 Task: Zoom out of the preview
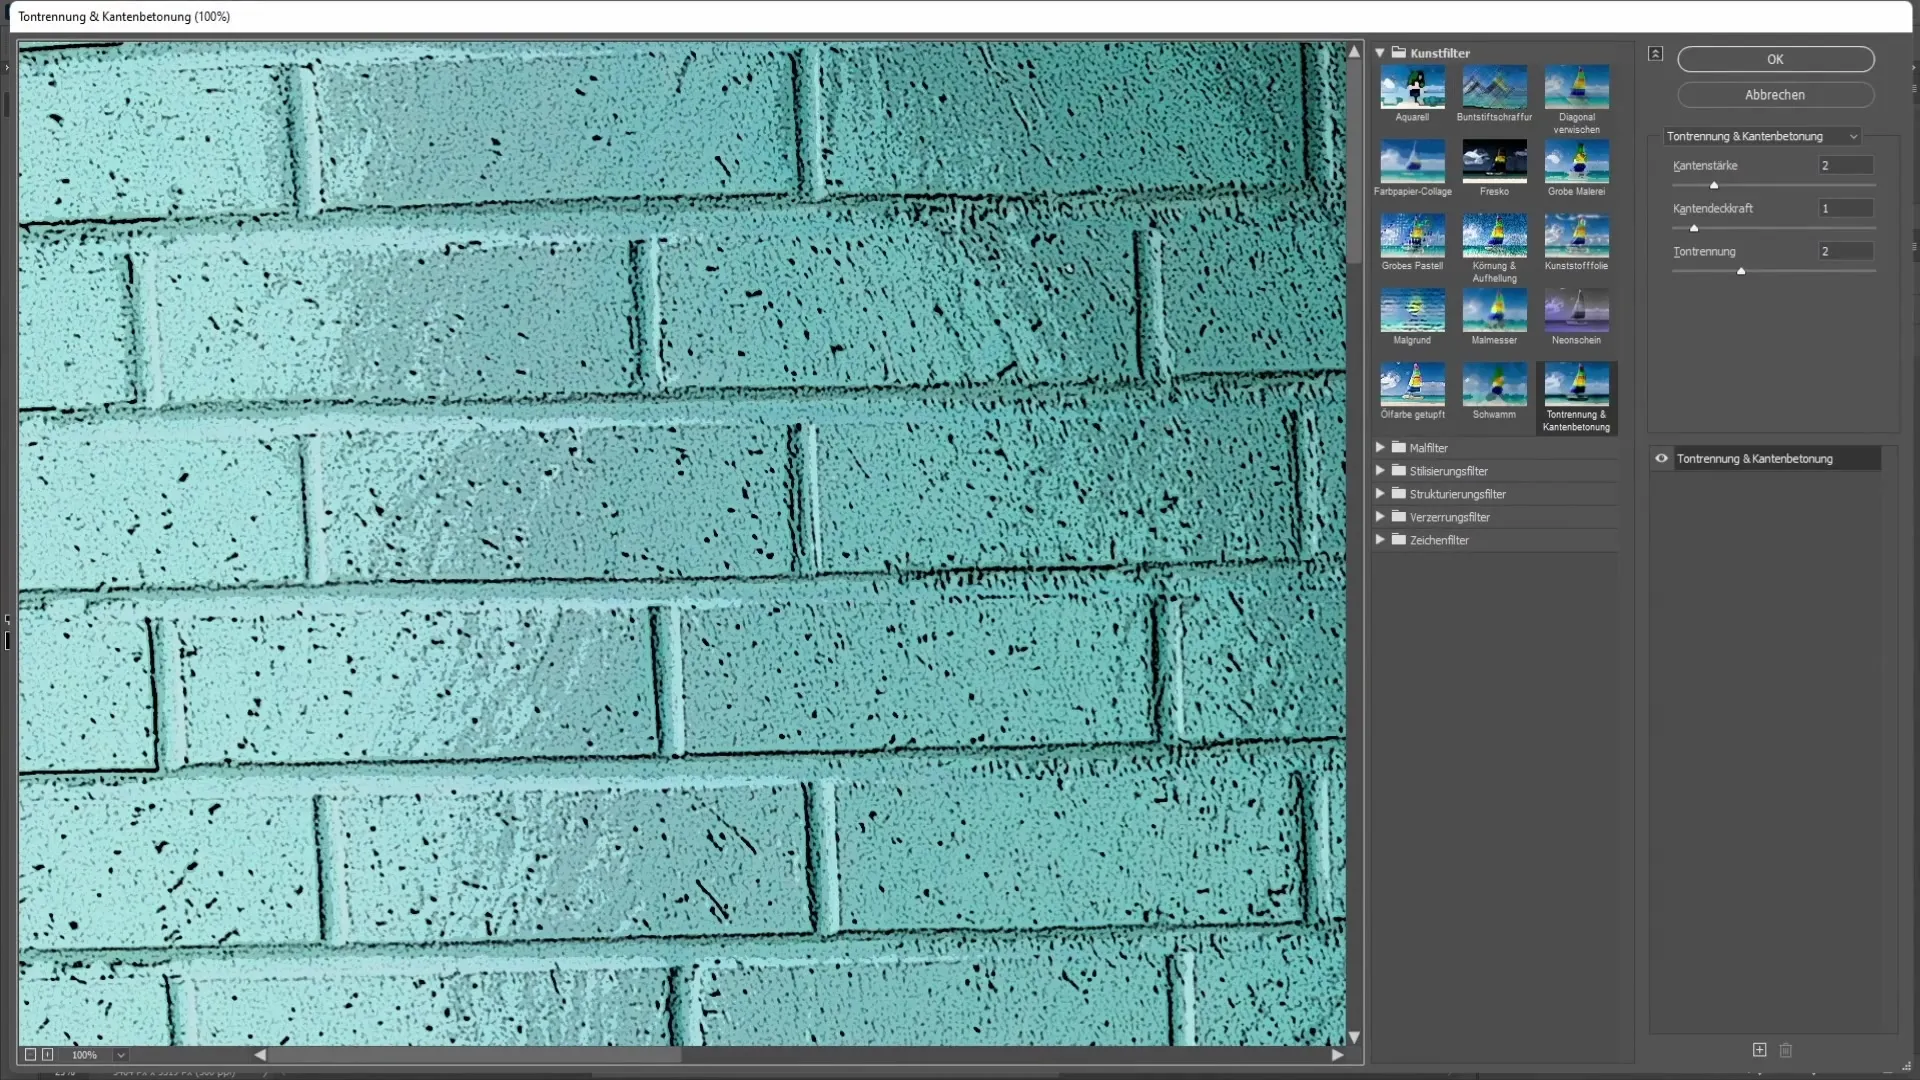(x=30, y=1055)
